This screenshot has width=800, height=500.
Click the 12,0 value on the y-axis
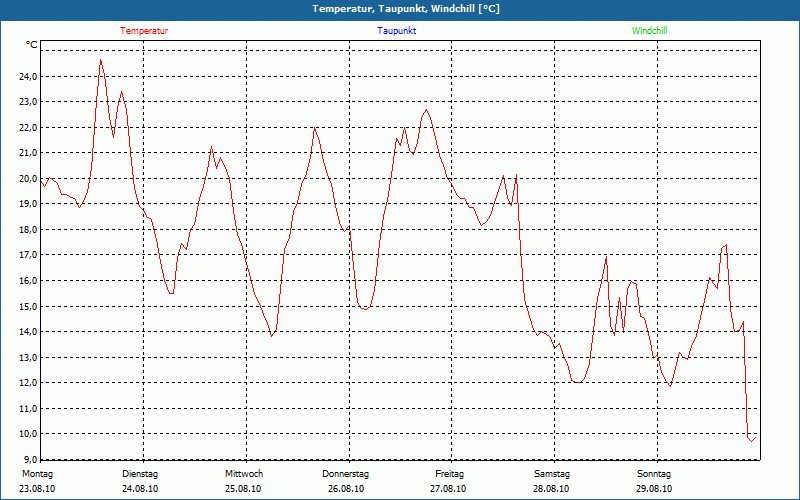[x=28, y=383]
